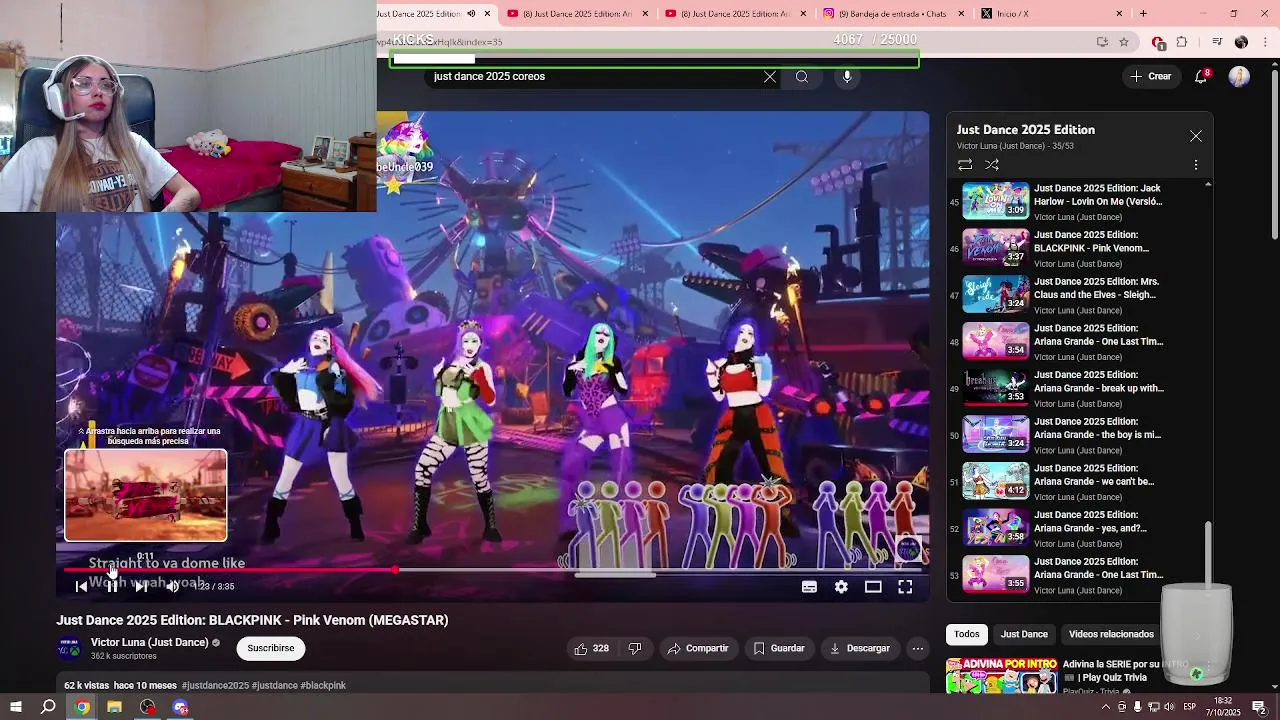Screen dimensions: 1280x720
Task: Open Victor Luna (Just Dance) channel link
Action: click(149, 642)
